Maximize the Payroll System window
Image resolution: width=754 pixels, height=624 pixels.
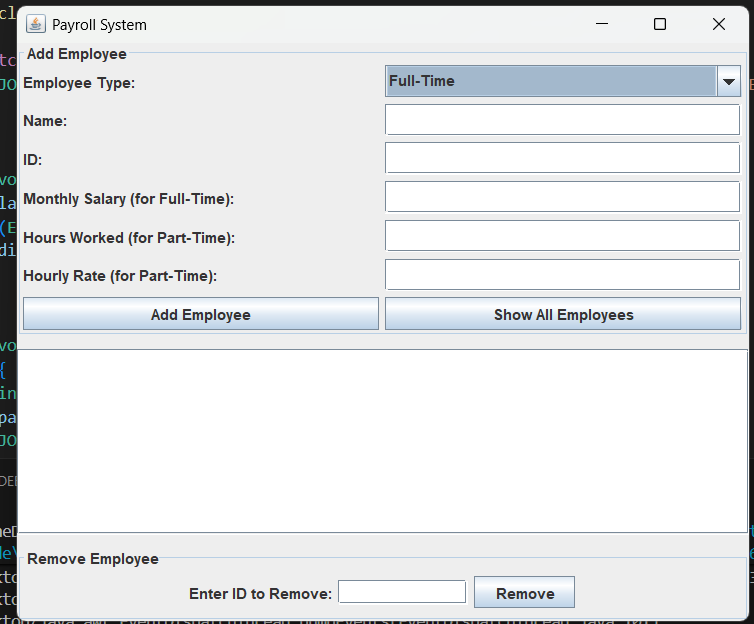(660, 24)
